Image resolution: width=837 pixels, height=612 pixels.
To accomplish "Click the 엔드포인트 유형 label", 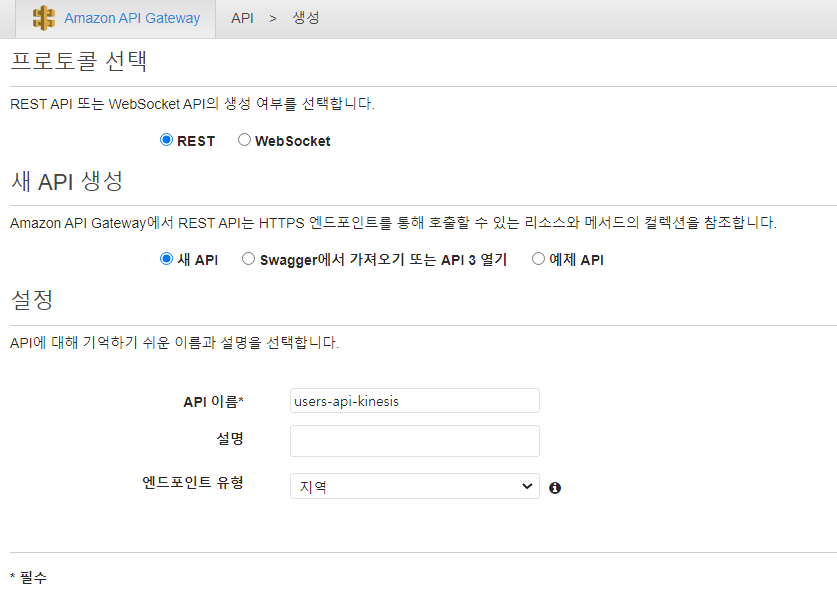I will [x=193, y=482].
